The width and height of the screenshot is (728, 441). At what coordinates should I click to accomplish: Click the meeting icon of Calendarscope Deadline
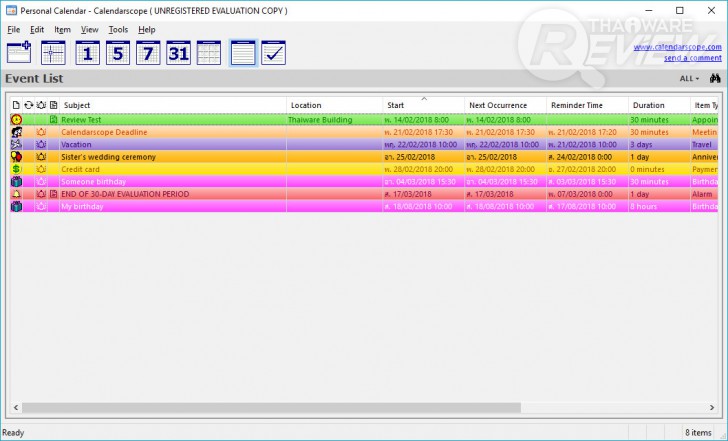(16, 132)
